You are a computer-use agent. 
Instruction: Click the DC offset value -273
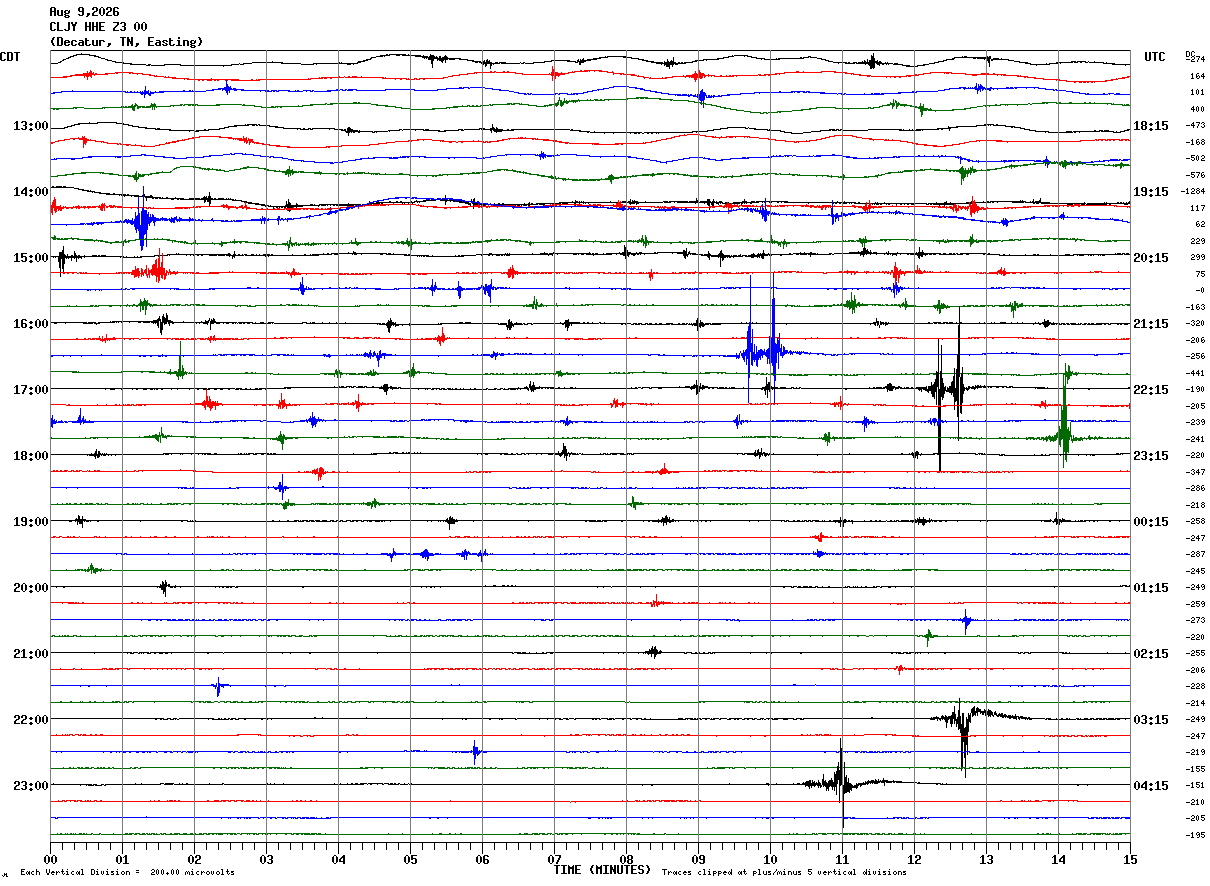1196,621
